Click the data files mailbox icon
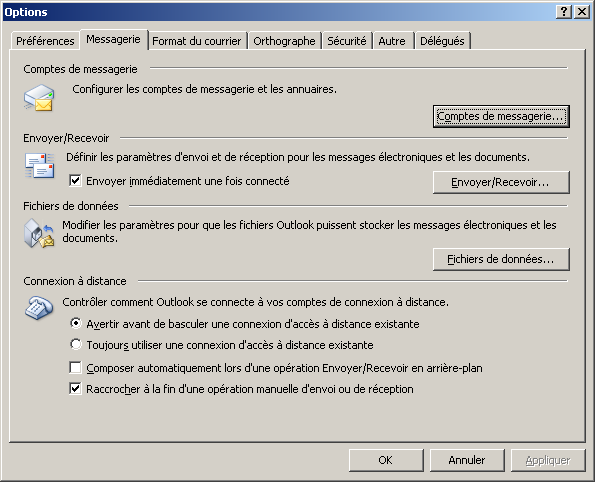This screenshot has width=595, height=482. pyautogui.click(x=39, y=233)
